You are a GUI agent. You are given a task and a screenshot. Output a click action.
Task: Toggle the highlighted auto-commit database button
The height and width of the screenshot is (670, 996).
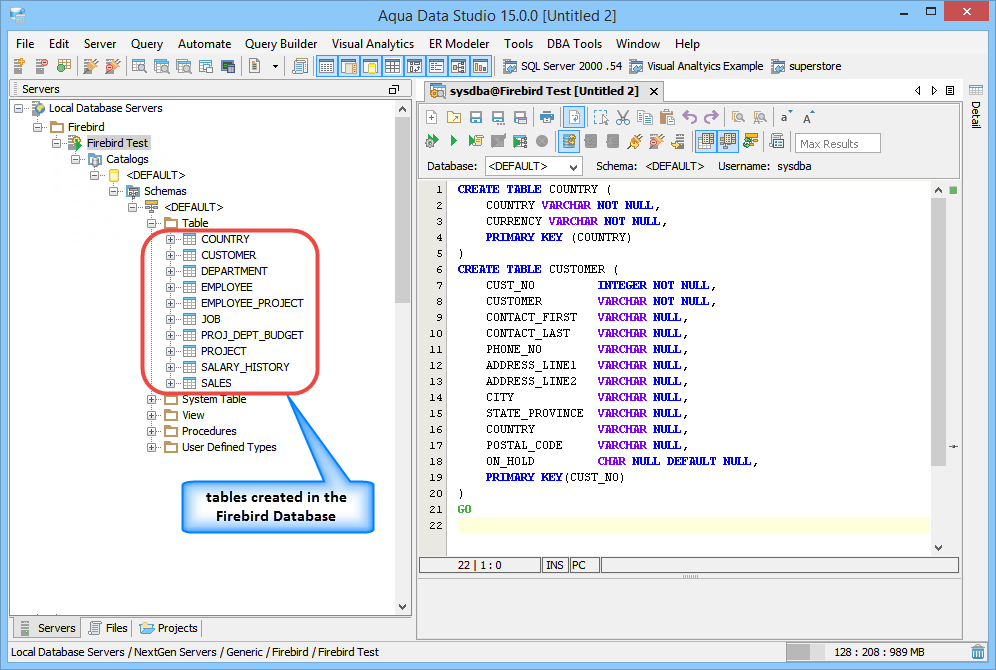568,142
